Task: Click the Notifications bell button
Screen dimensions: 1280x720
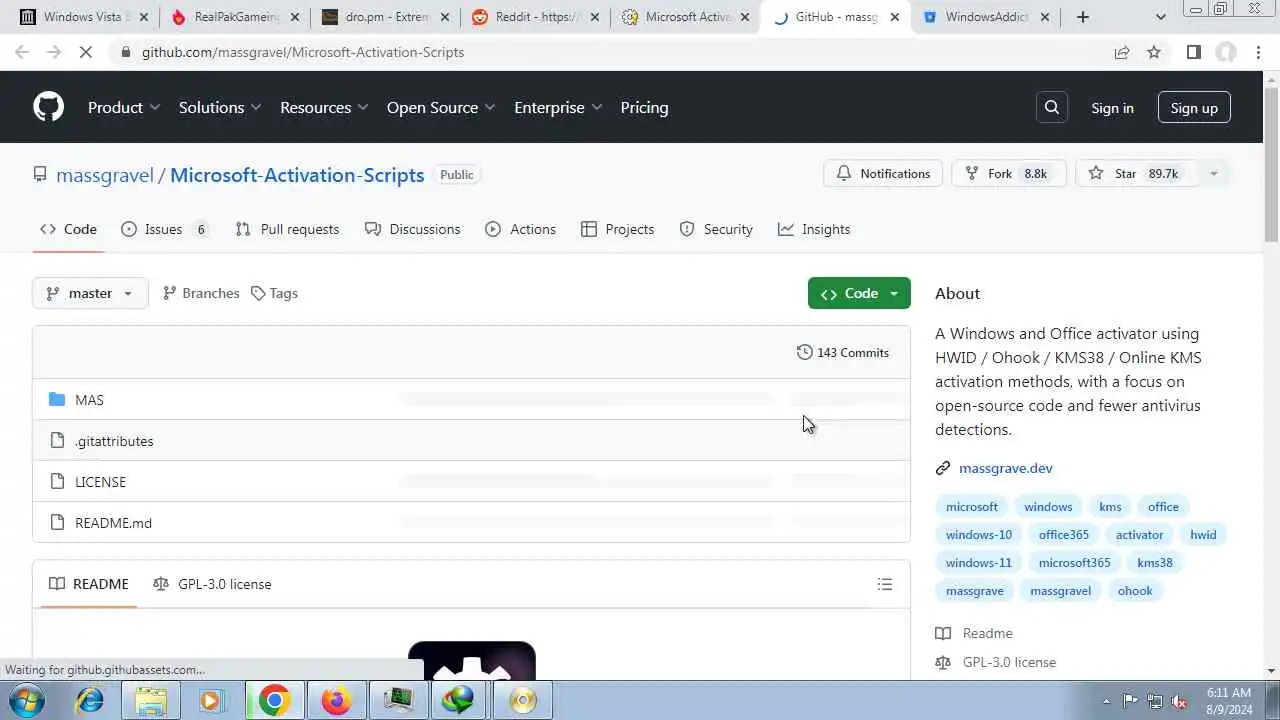Action: 884,173
